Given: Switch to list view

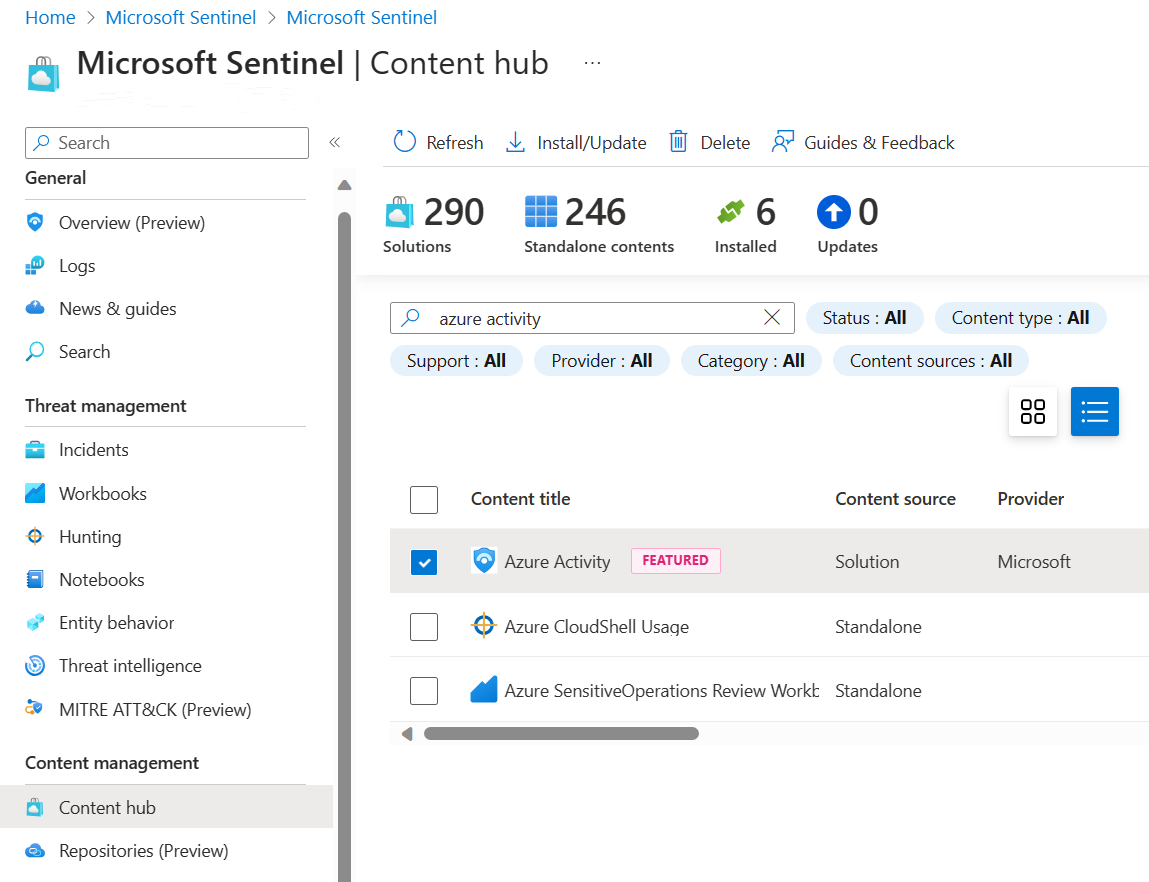Looking at the screenshot, I should click(1095, 411).
